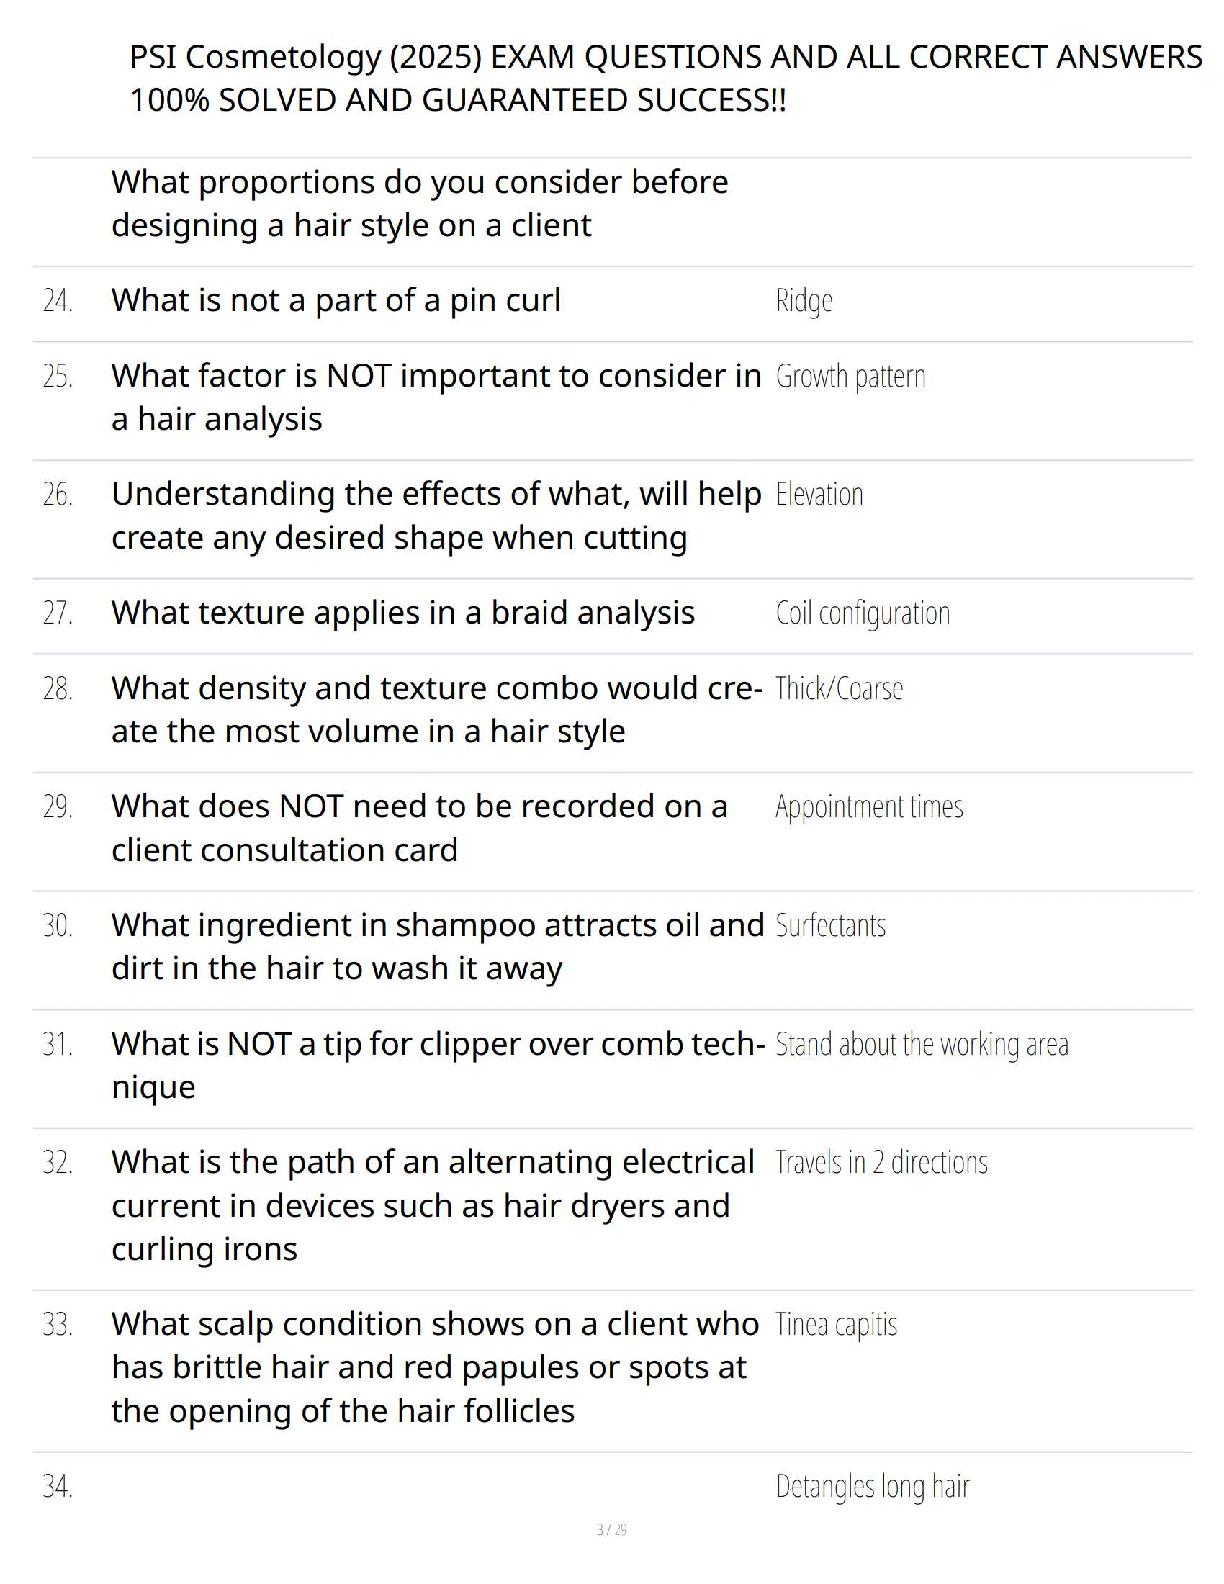Click the question about alternating electrical current
This screenshot has height=1584, width=1224.
[x=433, y=1205]
